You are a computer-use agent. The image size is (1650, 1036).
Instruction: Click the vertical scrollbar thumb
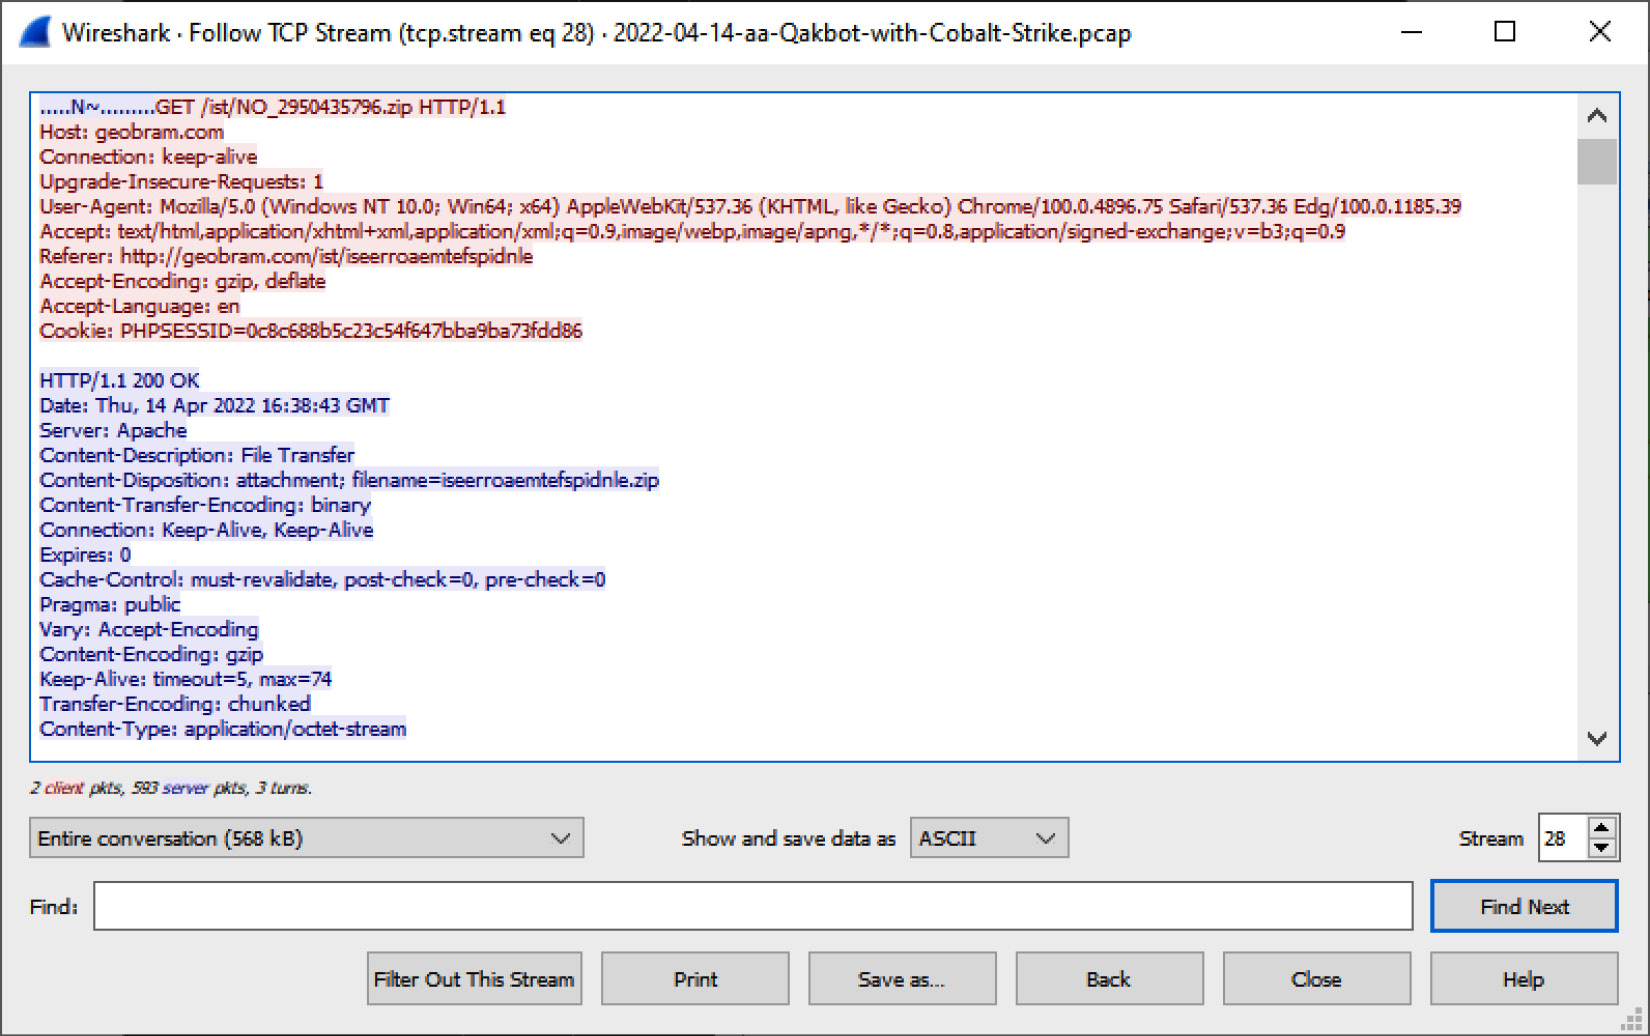click(x=1596, y=162)
